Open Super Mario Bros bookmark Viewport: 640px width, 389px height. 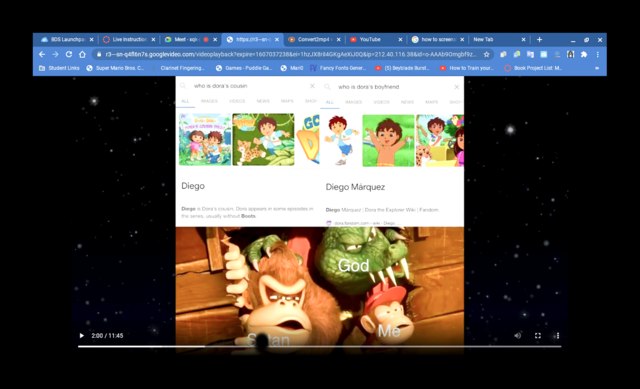(x=116, y=68)
